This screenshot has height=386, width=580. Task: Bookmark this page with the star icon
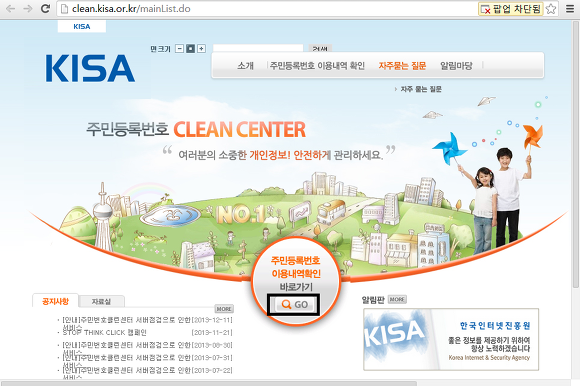(551, 9)
